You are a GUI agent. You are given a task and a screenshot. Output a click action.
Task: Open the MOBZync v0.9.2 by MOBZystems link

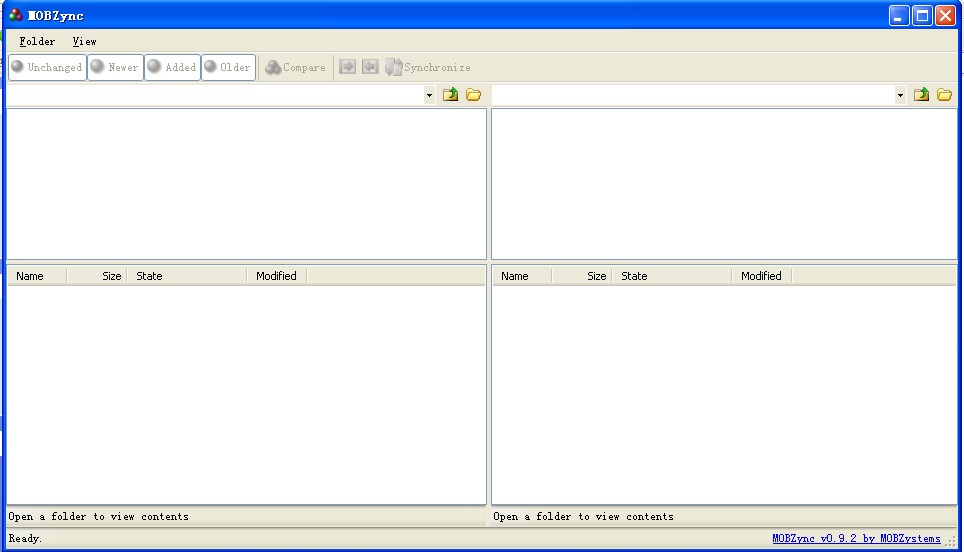pyautogui.click(x=856, y=539)
